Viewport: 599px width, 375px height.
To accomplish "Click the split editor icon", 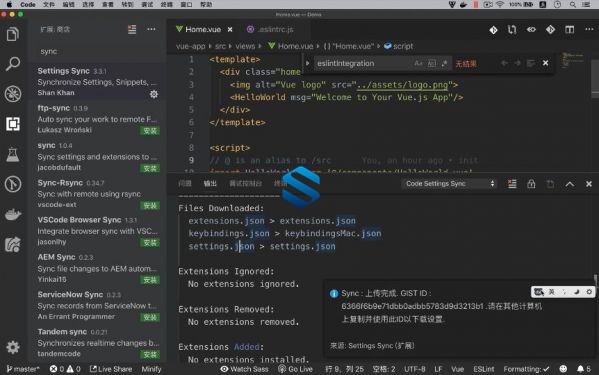I will [569, 29].
